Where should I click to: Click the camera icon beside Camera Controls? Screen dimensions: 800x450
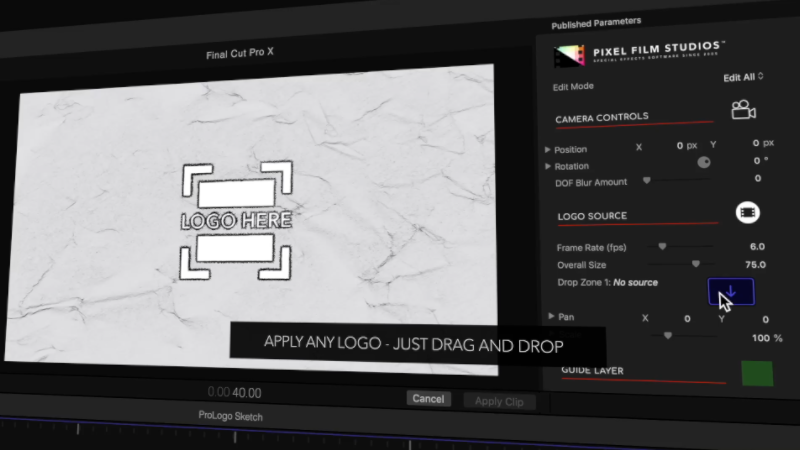743,109
